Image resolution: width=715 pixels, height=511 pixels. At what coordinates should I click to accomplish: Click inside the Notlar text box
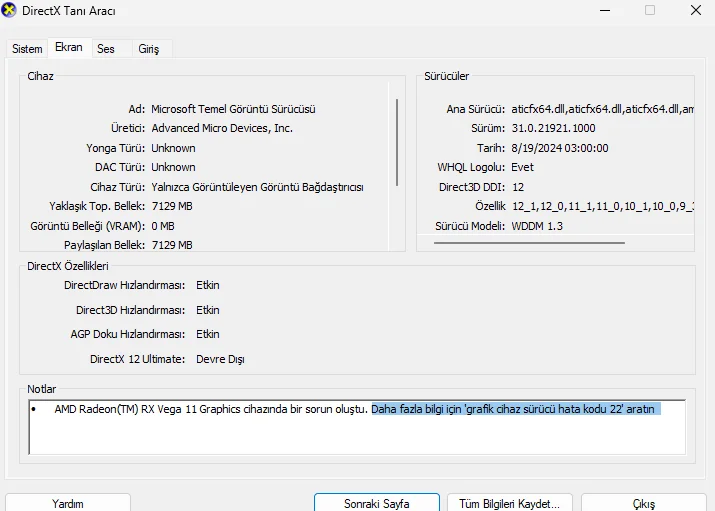(357, 427)
